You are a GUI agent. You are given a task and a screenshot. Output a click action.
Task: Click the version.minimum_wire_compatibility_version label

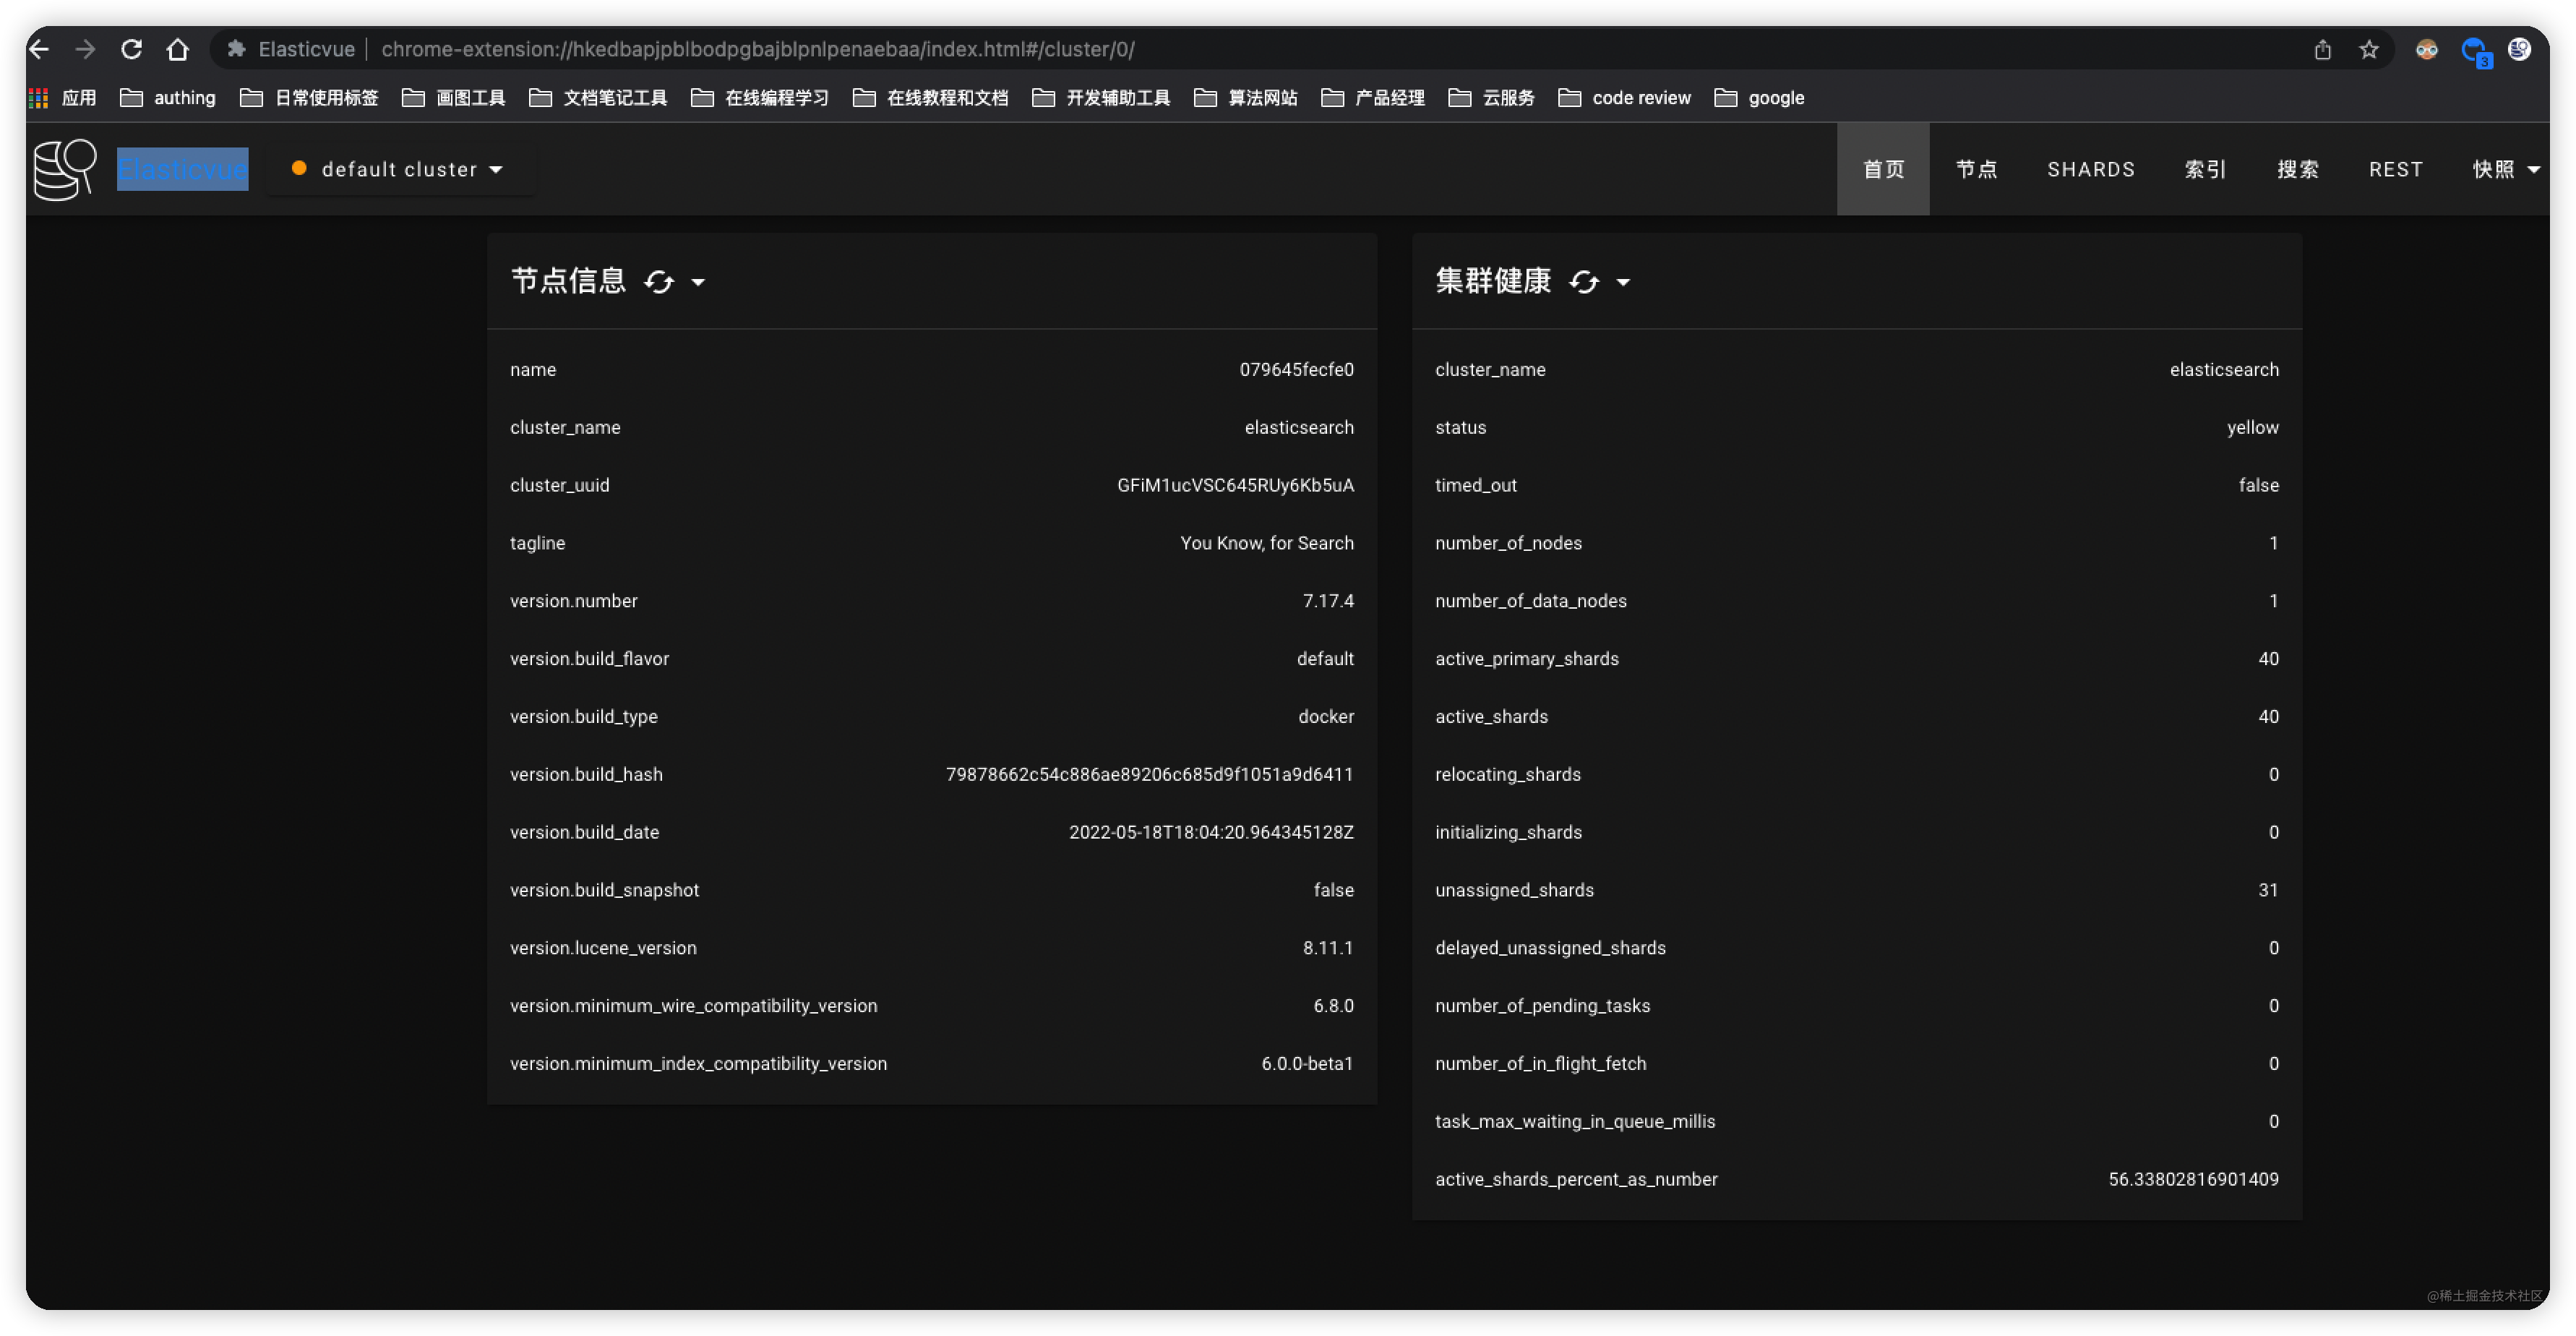pyautogui.click(x=693, y=1006)
